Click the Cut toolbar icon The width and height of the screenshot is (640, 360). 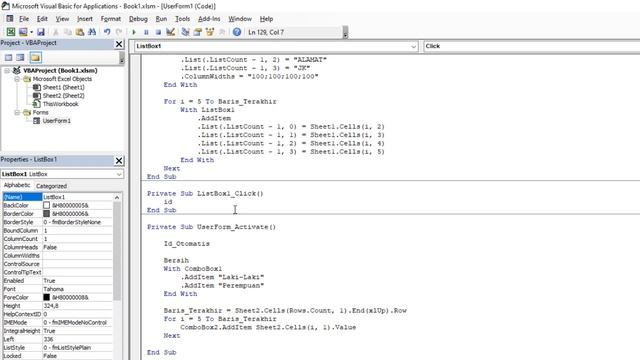56,32
